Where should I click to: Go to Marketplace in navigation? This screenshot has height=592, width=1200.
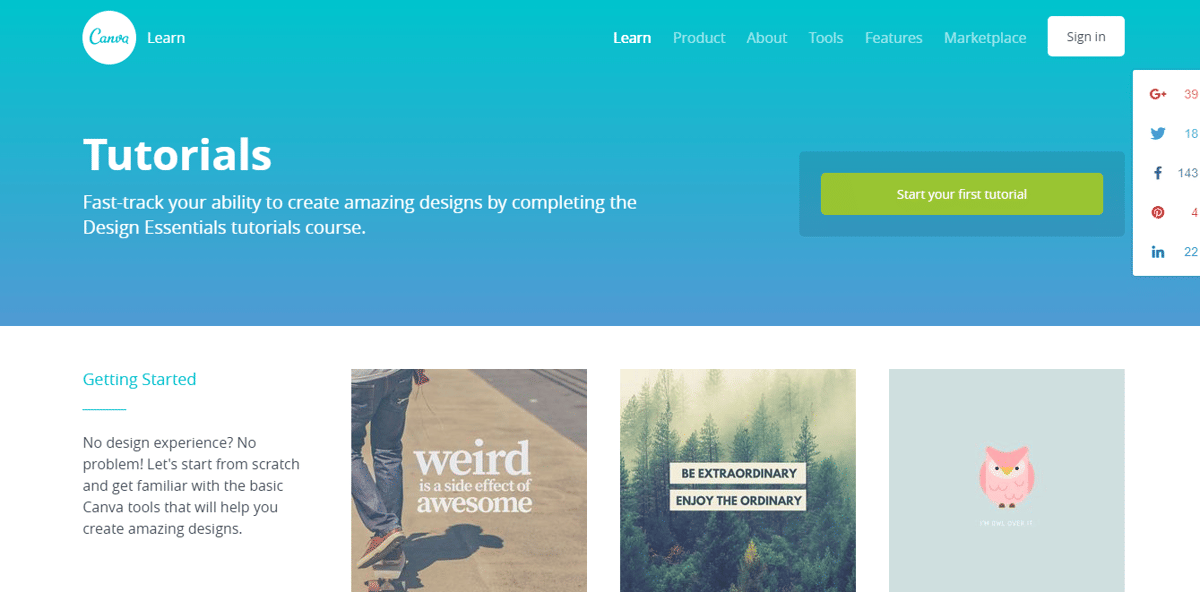tap(985, 37)
